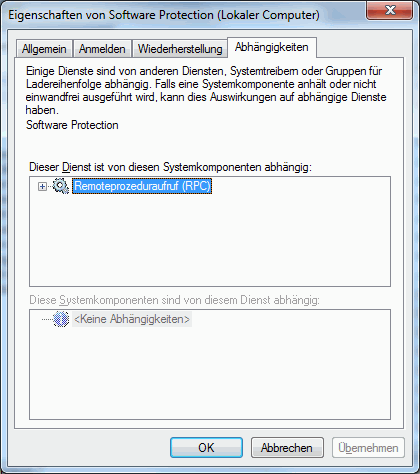Click empty space in lower dependents list
This screenshot has height=474, width=420.
pos(210,373)
